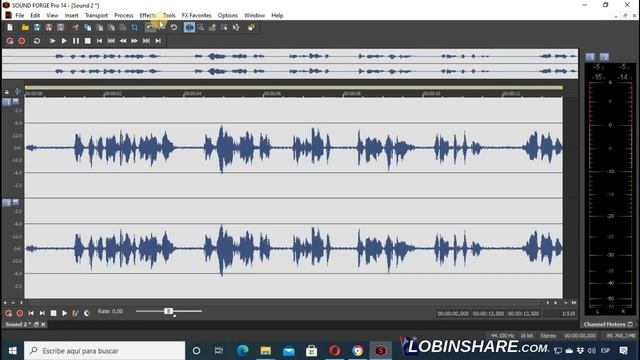Click the Channel Meters panel label
The height and width of the screenshot is (360, 640).
pyautogui.click(x=604, y=324)
